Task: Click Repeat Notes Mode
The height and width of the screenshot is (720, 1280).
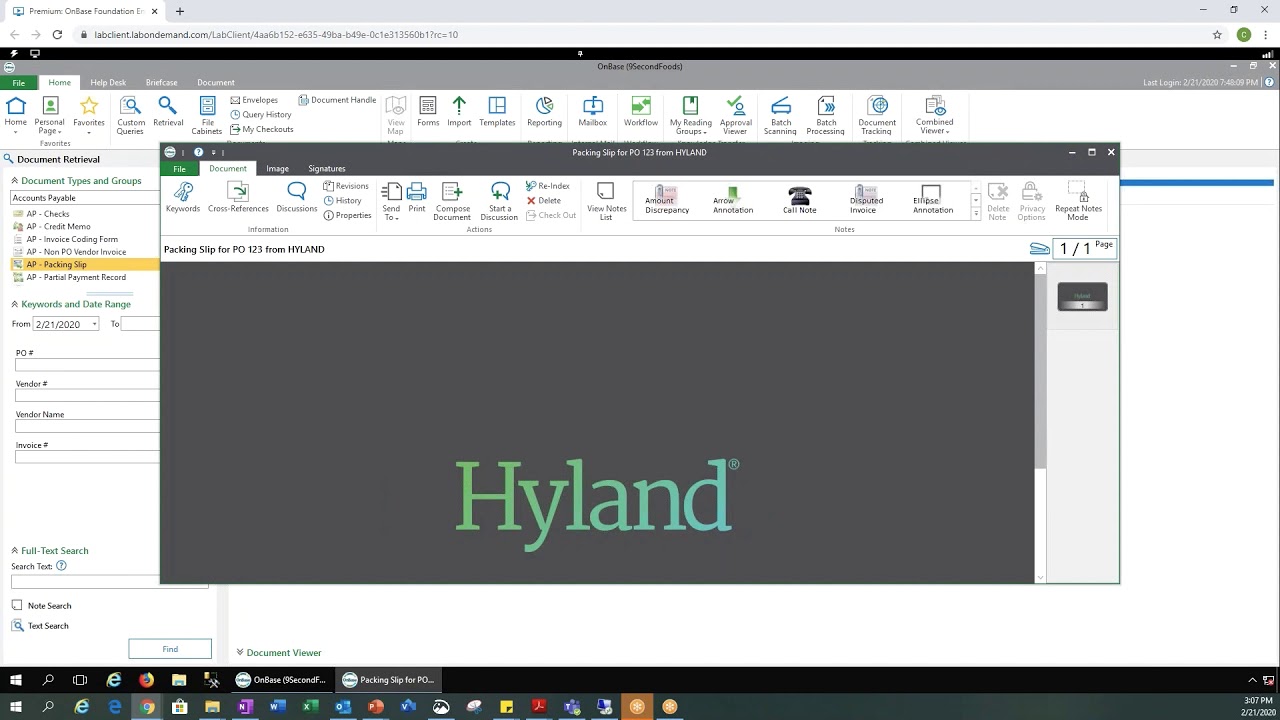Action: click(1078, 202)
